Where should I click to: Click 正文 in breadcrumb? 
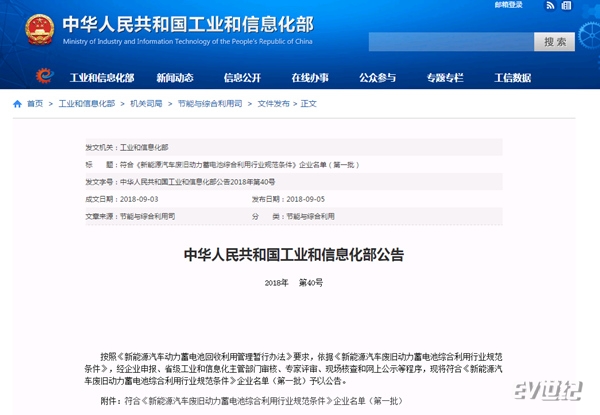tap(308, 104)
